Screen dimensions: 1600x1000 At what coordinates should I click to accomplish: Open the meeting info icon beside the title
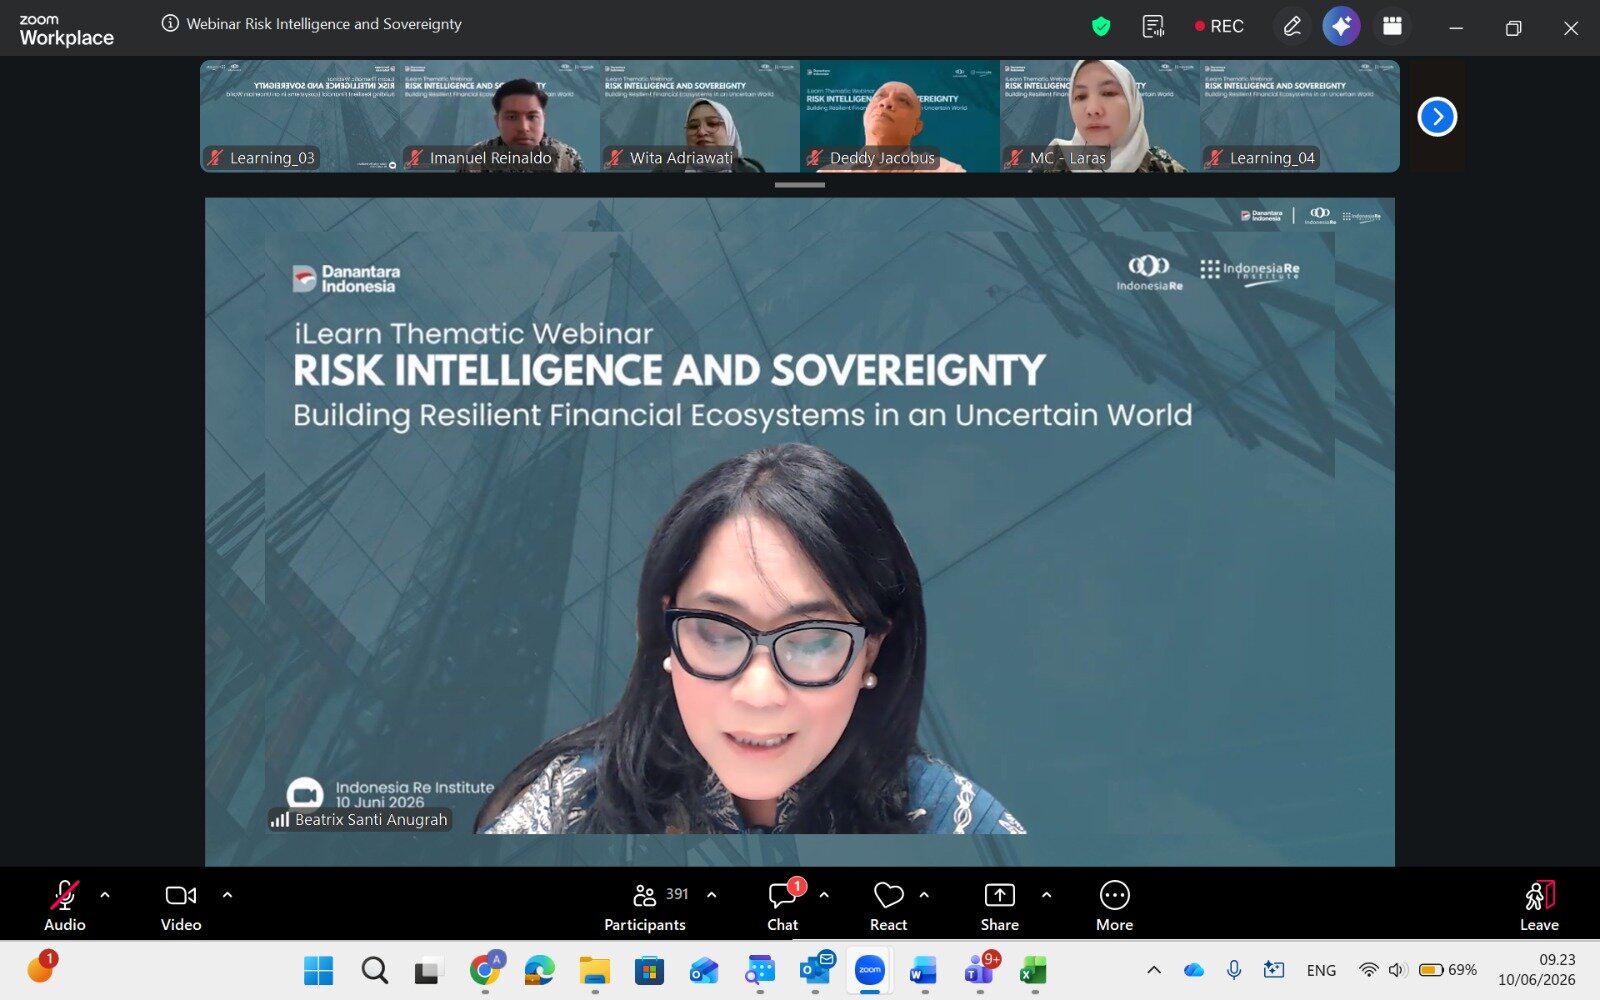[x=170, y=23]
